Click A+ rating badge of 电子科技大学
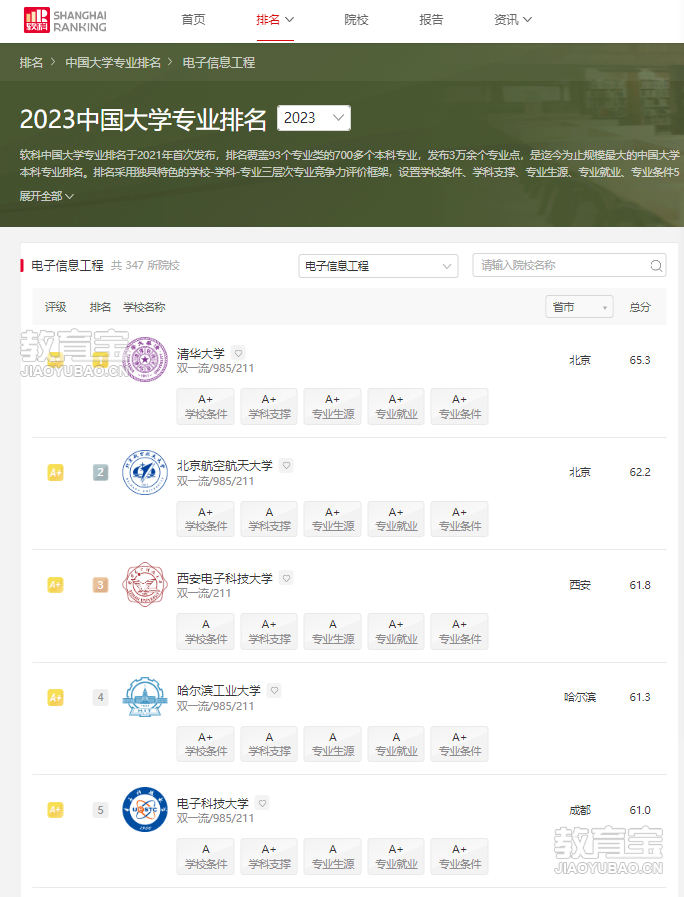The image size is (684, 897). point(55,810)
